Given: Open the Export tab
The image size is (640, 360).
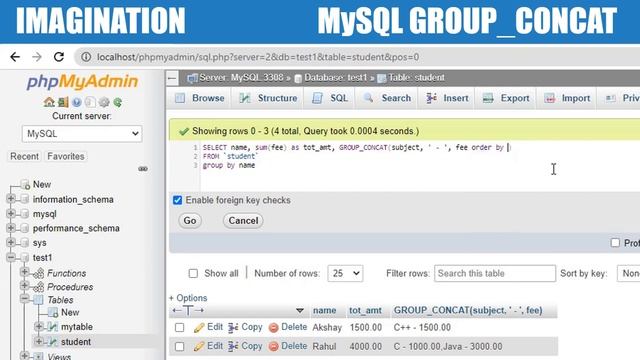Looking at the screenshot, I should [x=506, y=98].
